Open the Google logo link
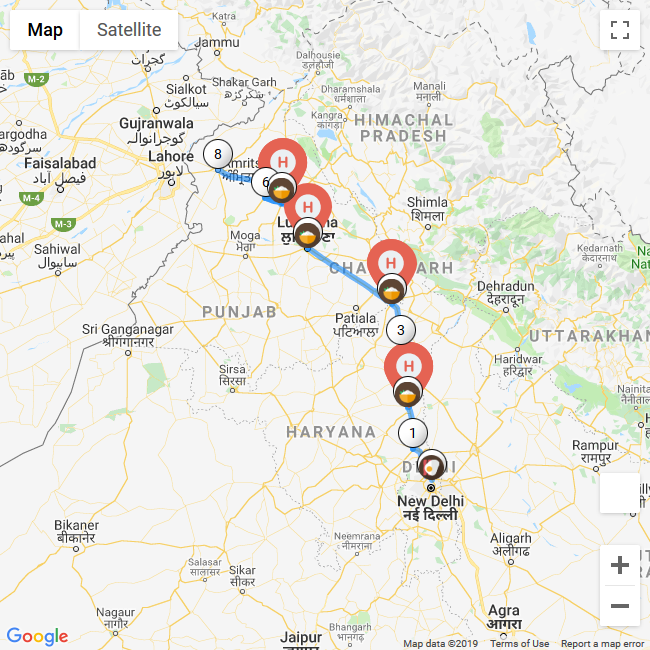The image size is (650, 650). [37, 636]
